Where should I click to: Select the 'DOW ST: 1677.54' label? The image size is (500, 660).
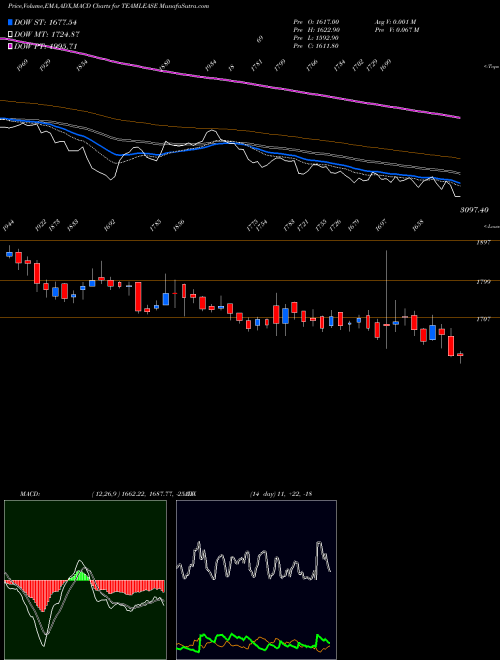pyautogui.click(x=45, y=22)
